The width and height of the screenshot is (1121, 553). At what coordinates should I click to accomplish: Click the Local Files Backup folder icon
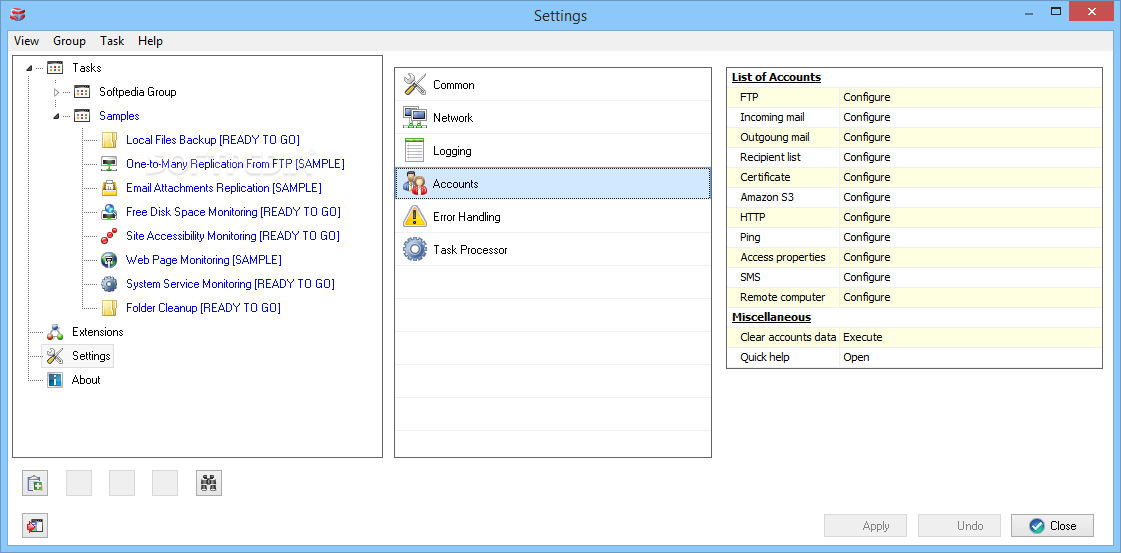[109, 140]
